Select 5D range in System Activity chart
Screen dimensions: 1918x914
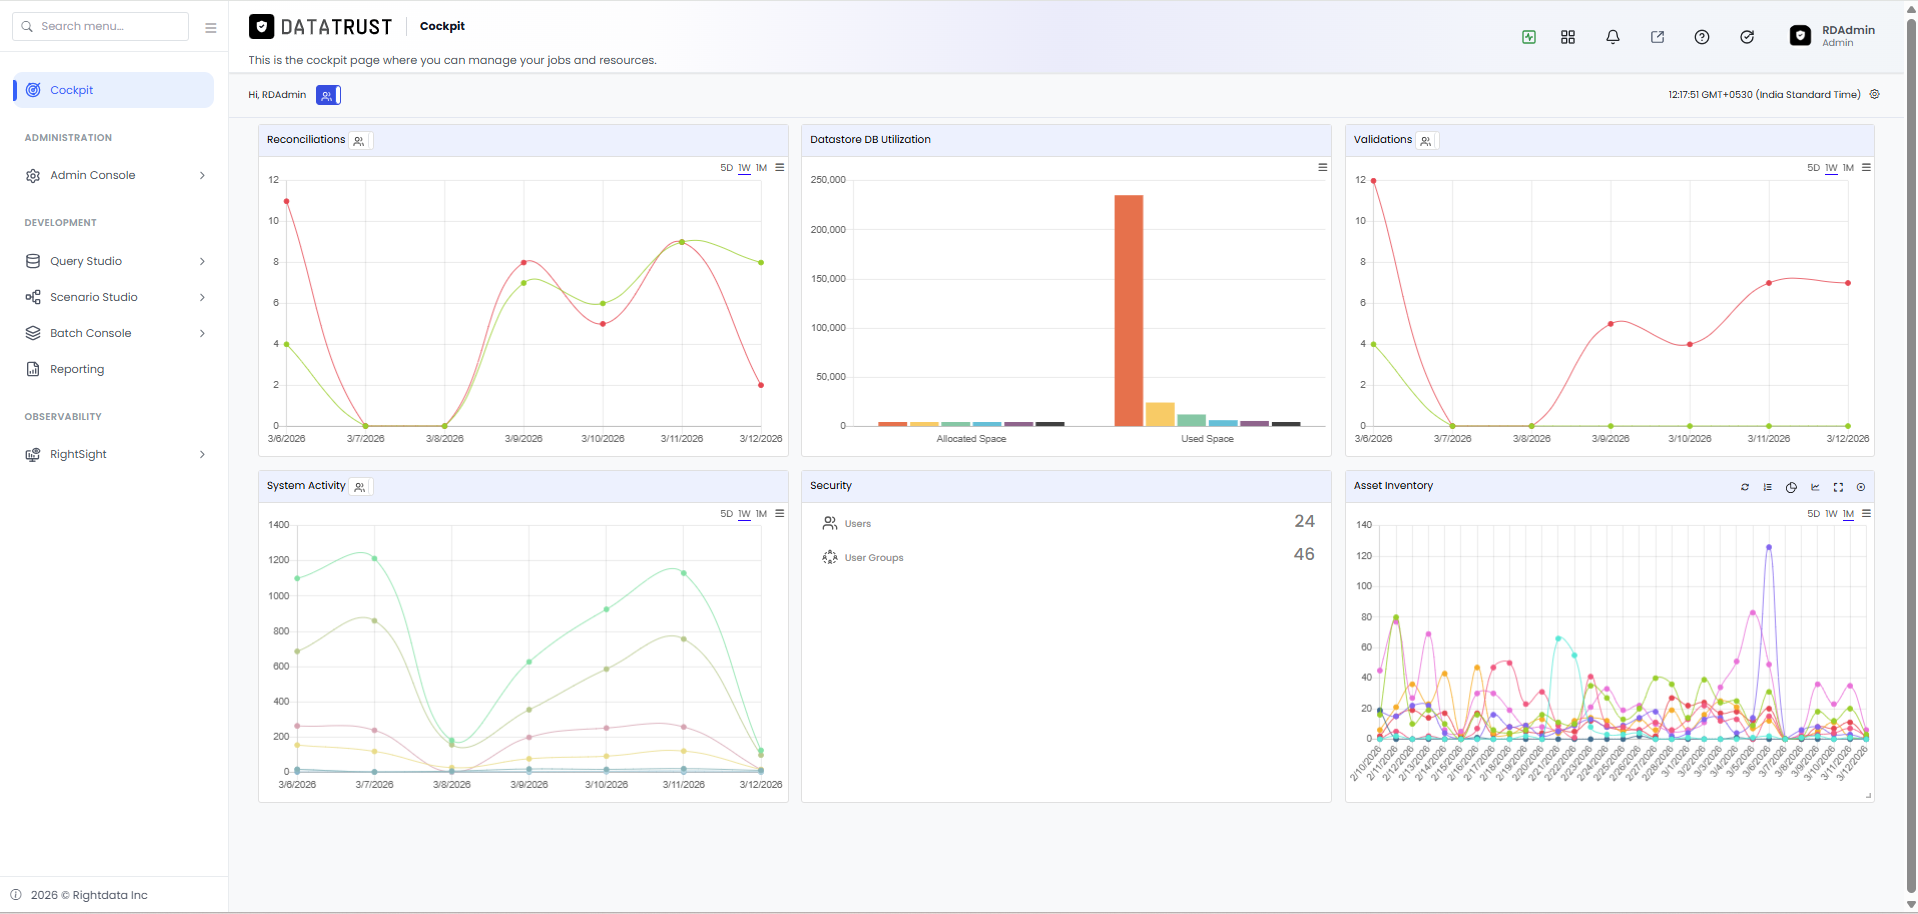[726, 514]
